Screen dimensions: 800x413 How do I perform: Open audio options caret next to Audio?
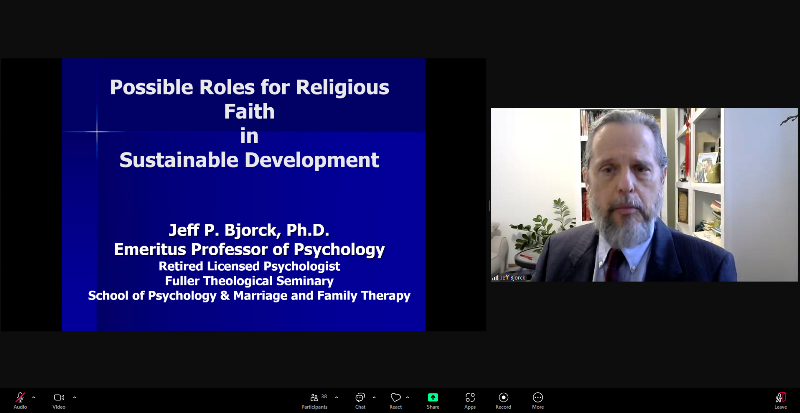click(x=34, y=397)
